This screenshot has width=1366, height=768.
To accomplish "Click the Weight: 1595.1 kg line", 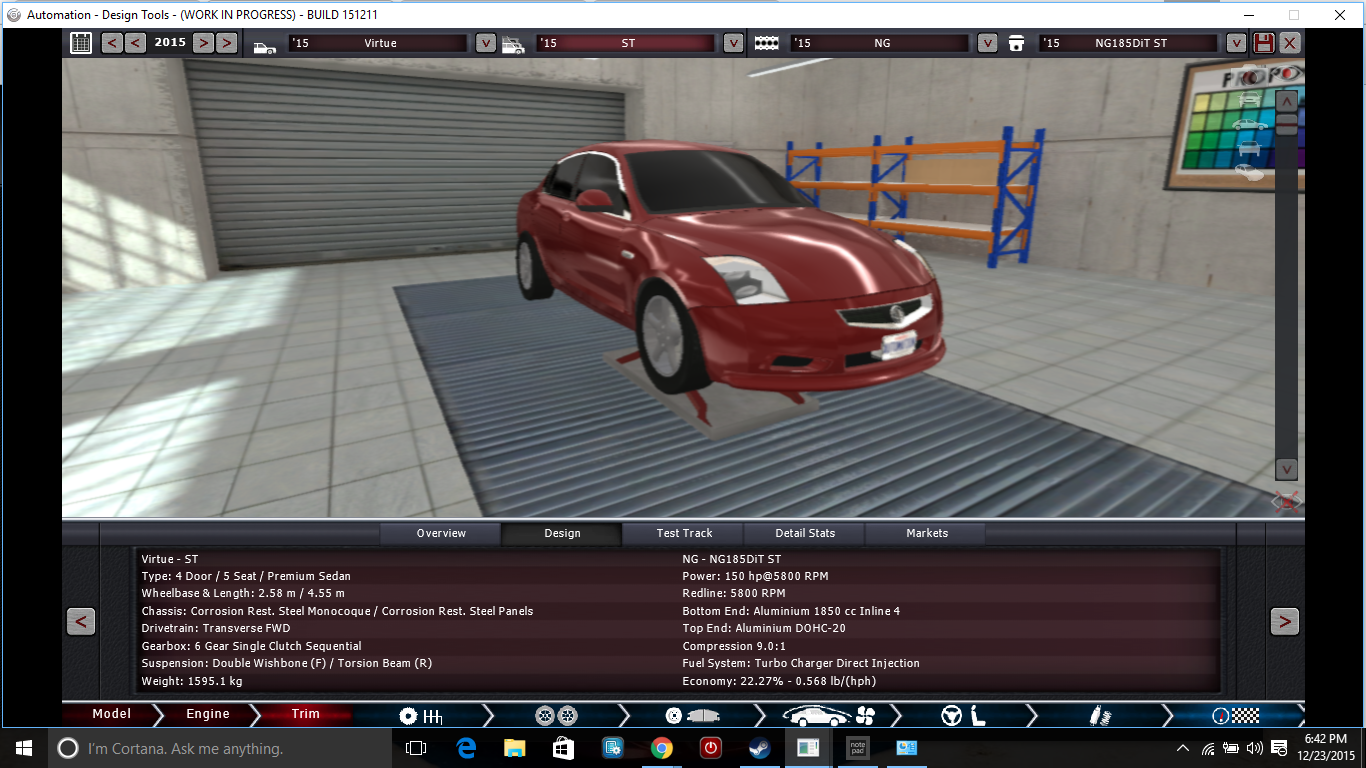I will [192, 681].
